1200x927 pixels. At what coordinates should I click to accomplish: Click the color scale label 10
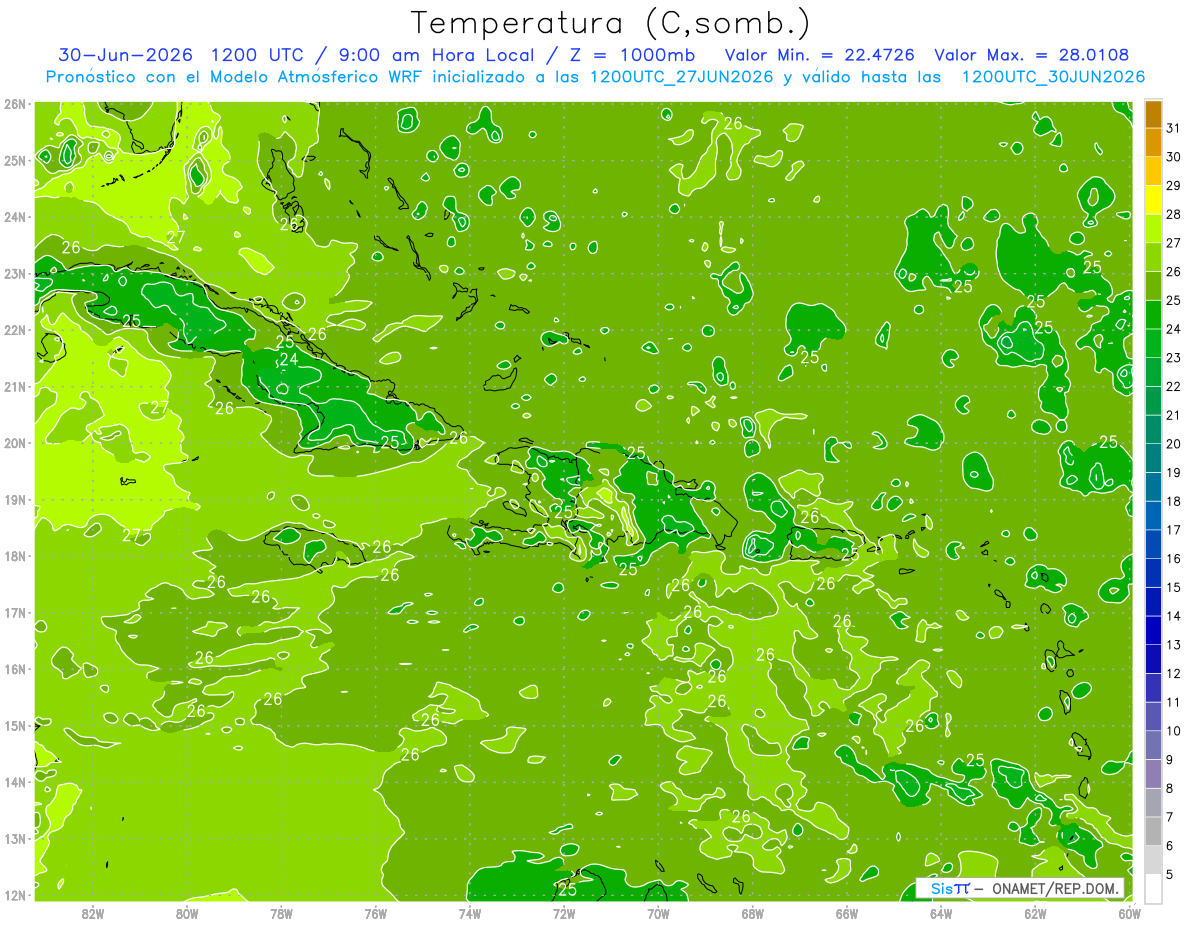point(1173,731)
